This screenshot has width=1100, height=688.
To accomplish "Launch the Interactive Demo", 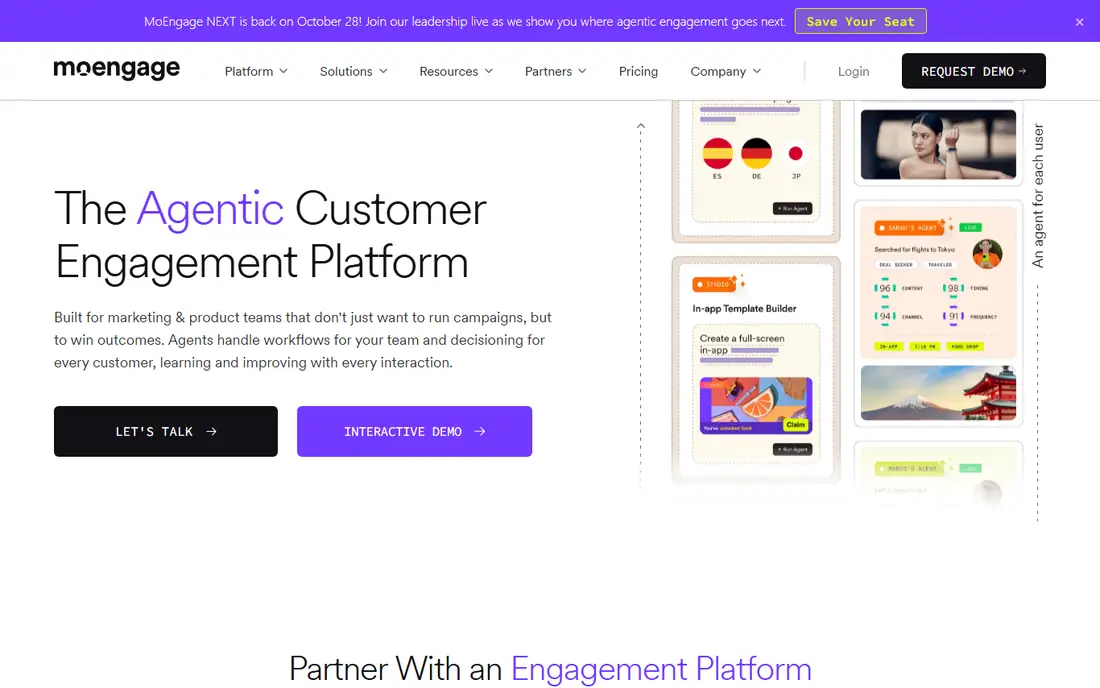I will tap(414, 431).
